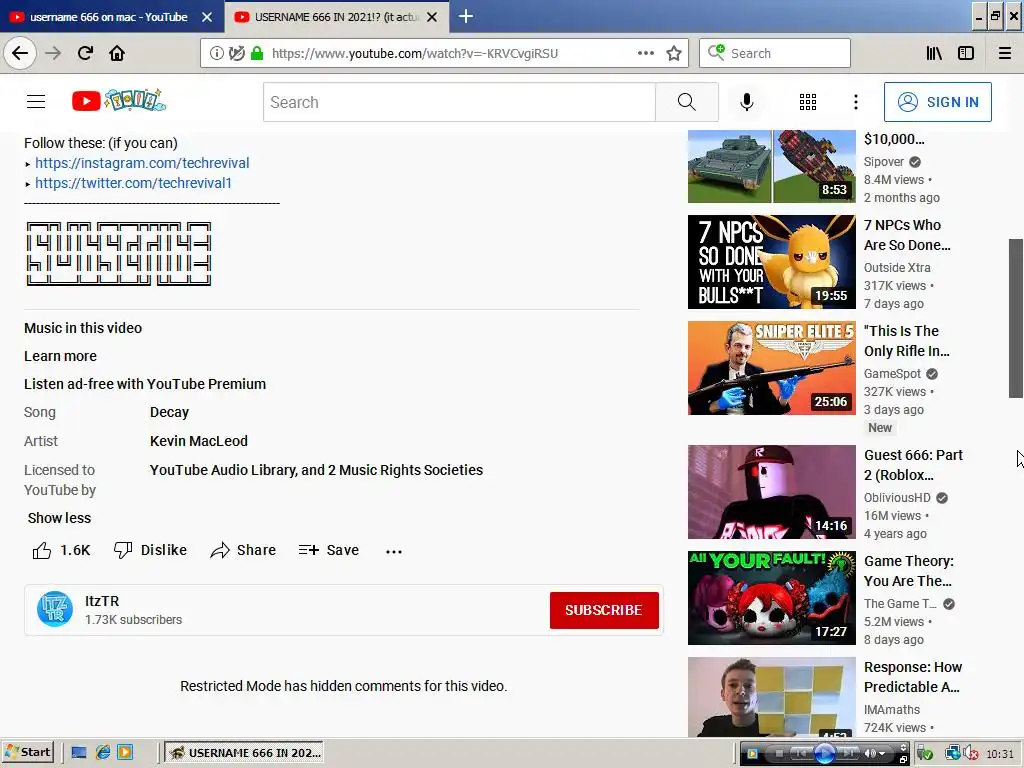The height and width of the screenshot is (768, 1024).
Task: Show site information icon in address bar
Action: 217,53
